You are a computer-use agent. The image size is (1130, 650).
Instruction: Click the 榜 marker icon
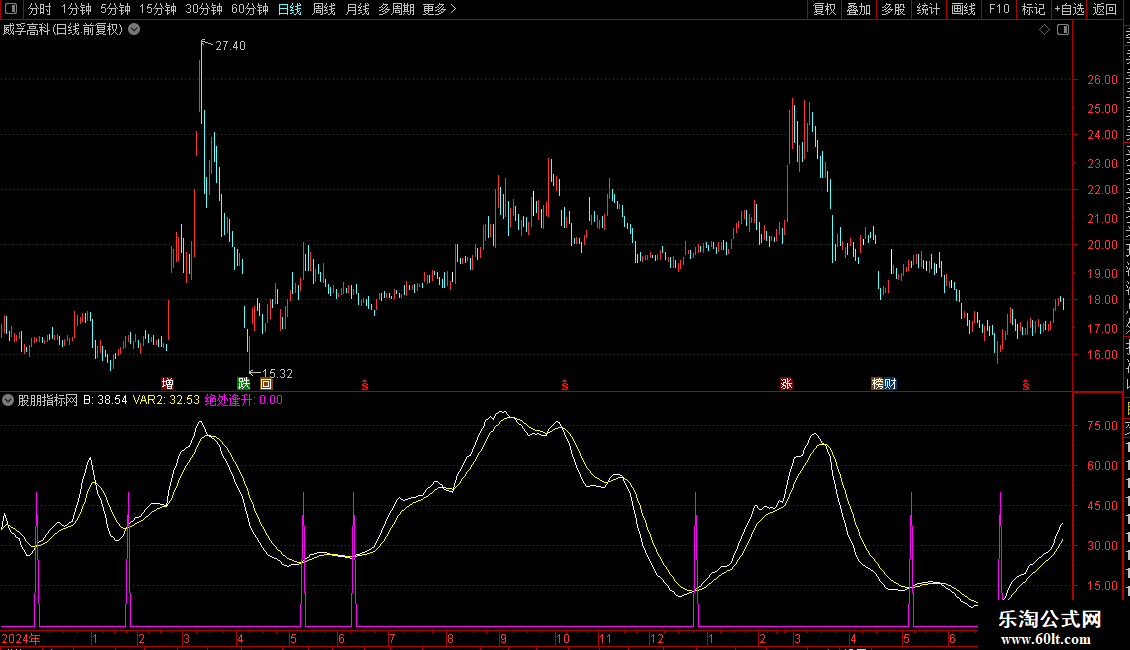pos(878,383)
